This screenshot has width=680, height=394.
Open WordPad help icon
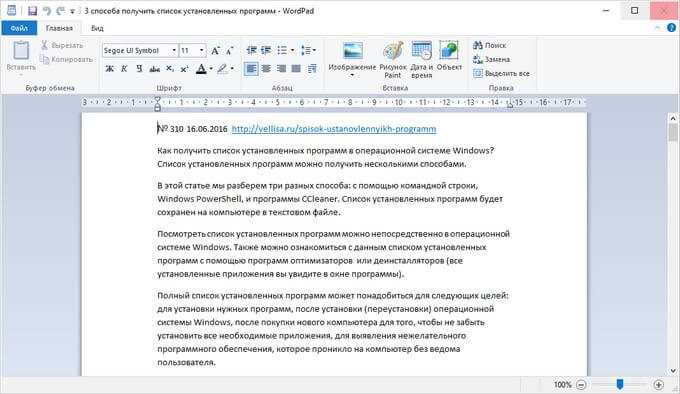(671, 28)
